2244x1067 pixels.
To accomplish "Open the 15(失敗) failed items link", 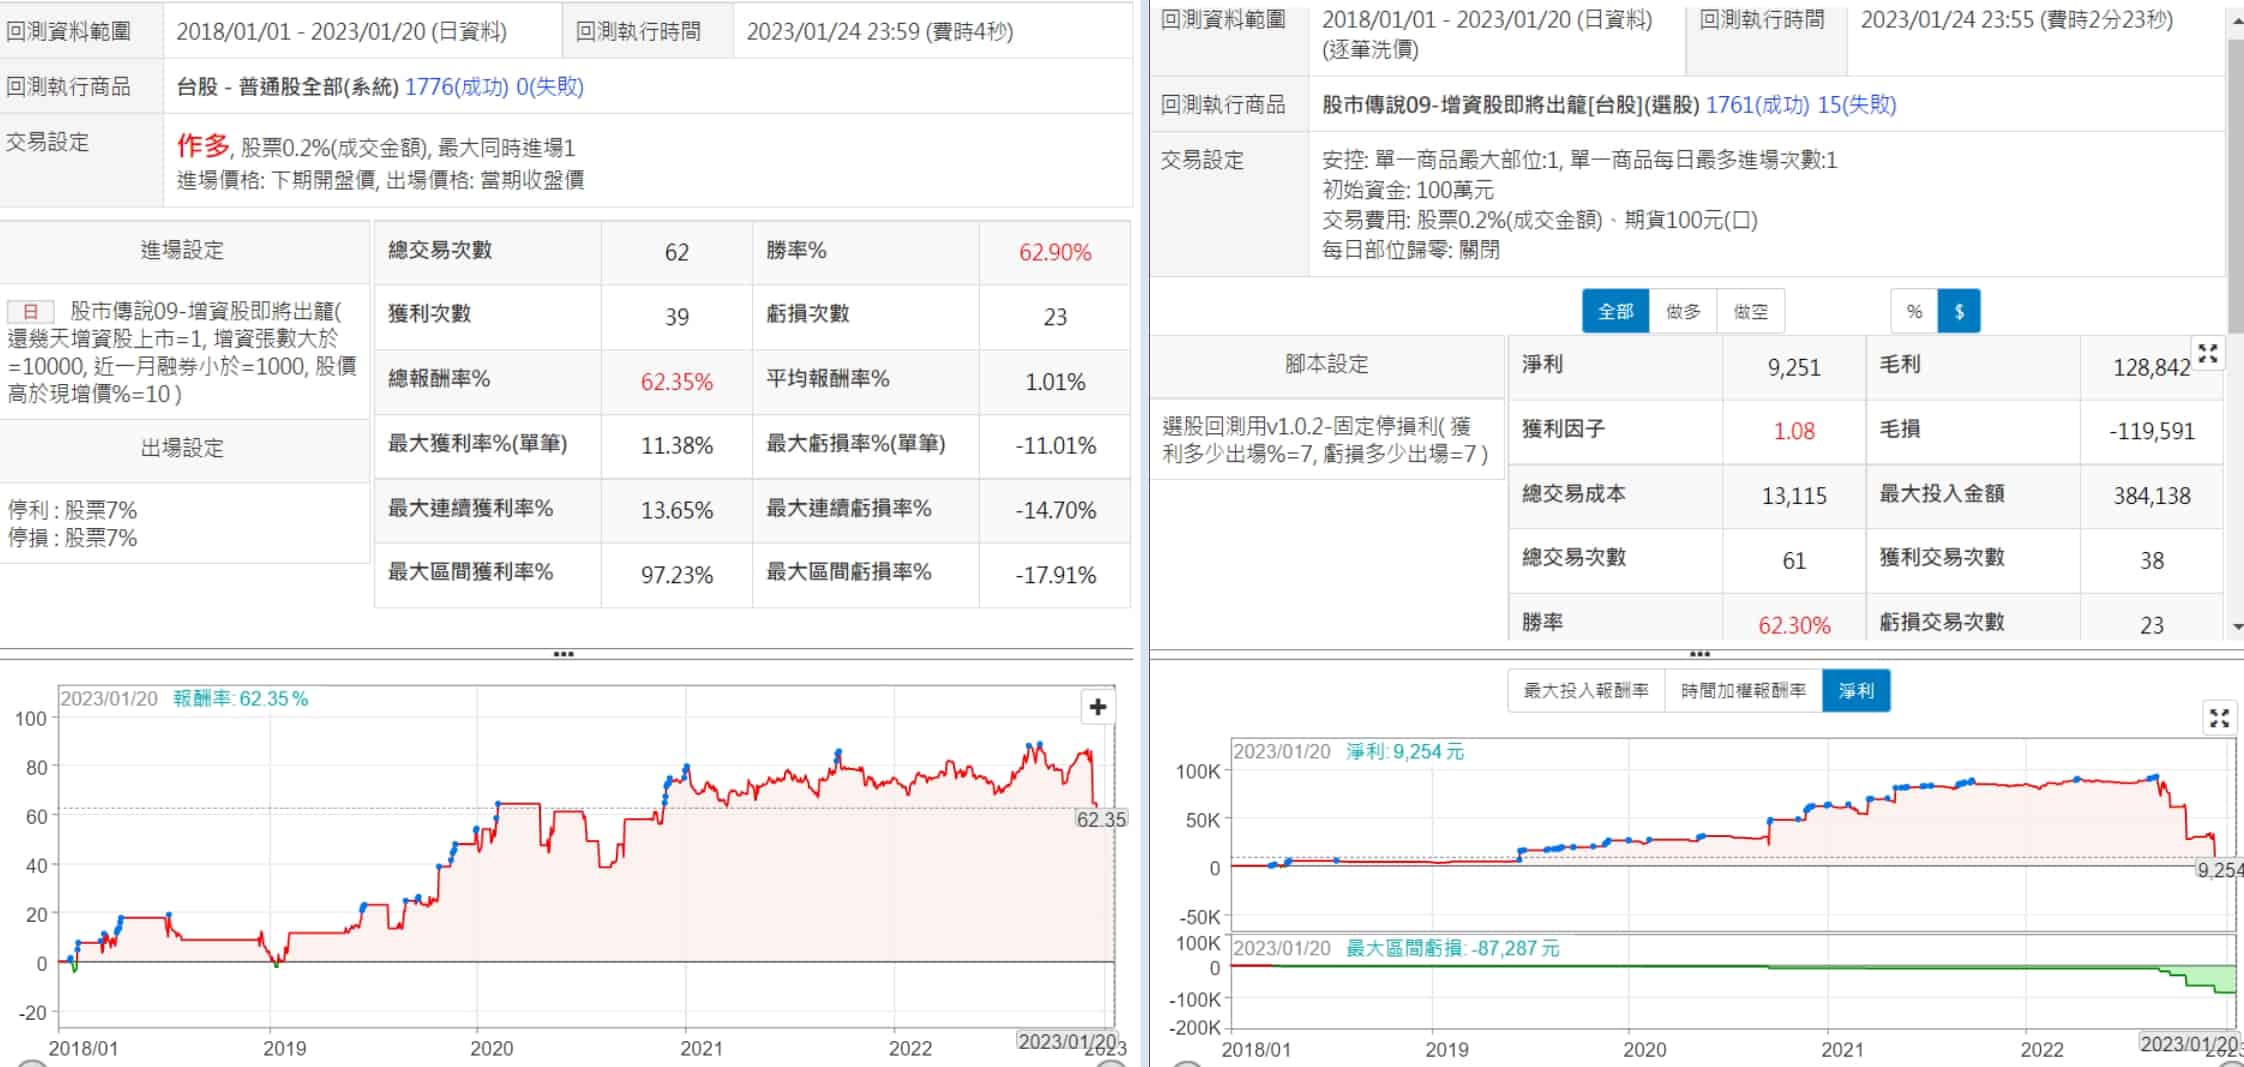I will click(1856, 105).
